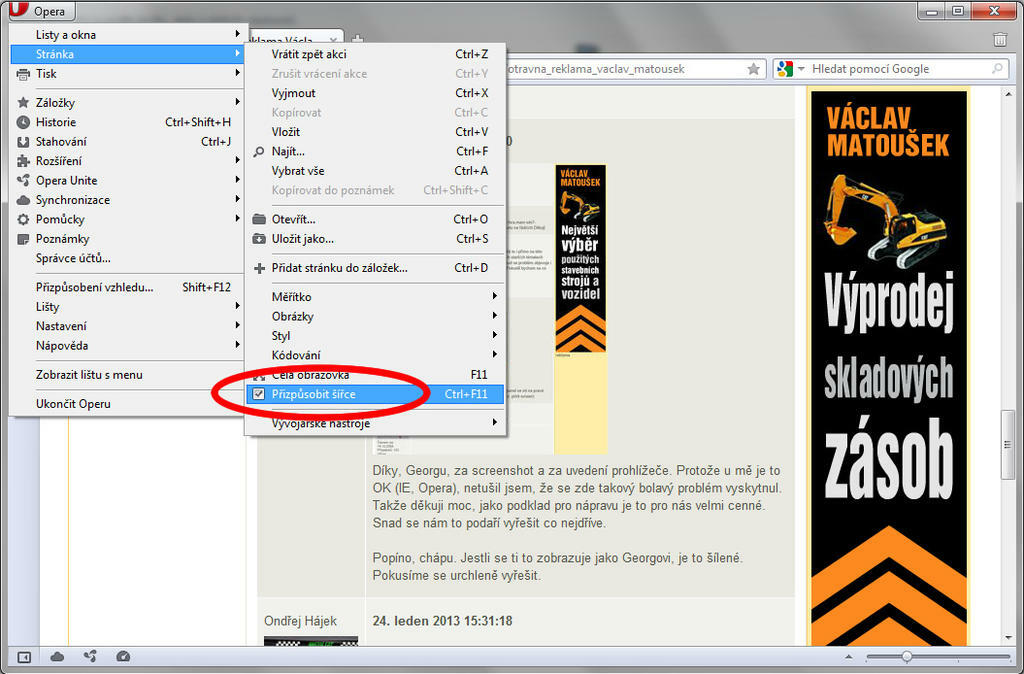Expand the Nastavení submenu
This screenshot has width=1024, height=674.
coord(128,326)
